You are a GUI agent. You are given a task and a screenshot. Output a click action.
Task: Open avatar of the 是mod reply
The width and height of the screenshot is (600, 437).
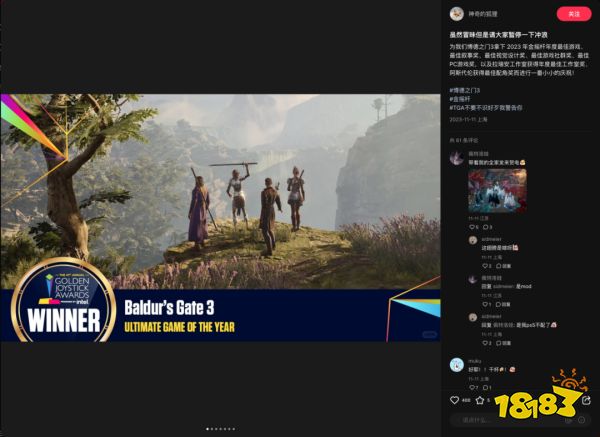tap(473, 279)
